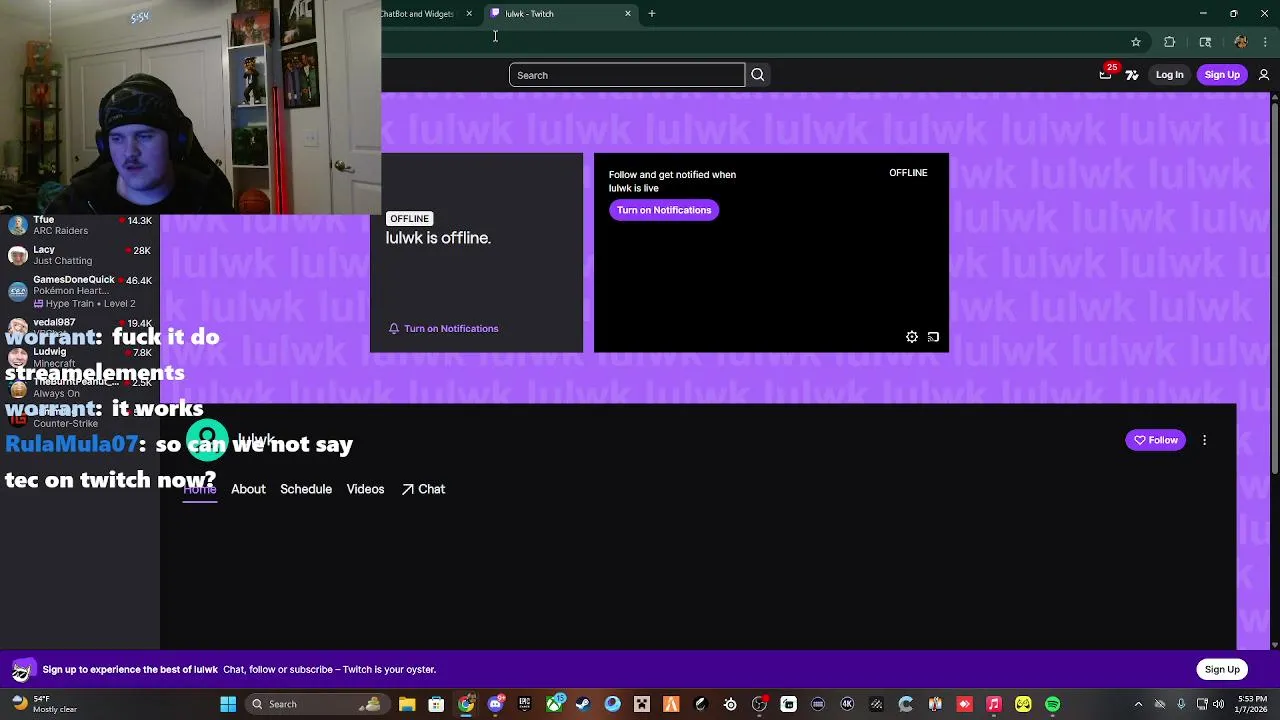Open Xbox app from the taskbar
Viewport: 1280px width, 720px height.
tap(554, 704)
